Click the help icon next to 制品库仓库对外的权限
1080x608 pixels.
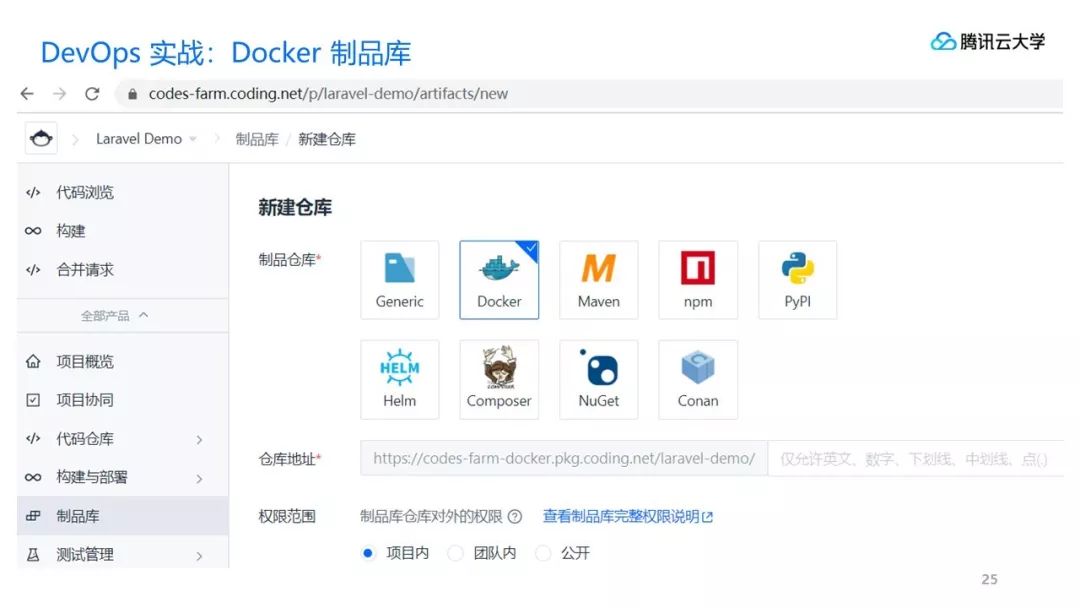515,516
